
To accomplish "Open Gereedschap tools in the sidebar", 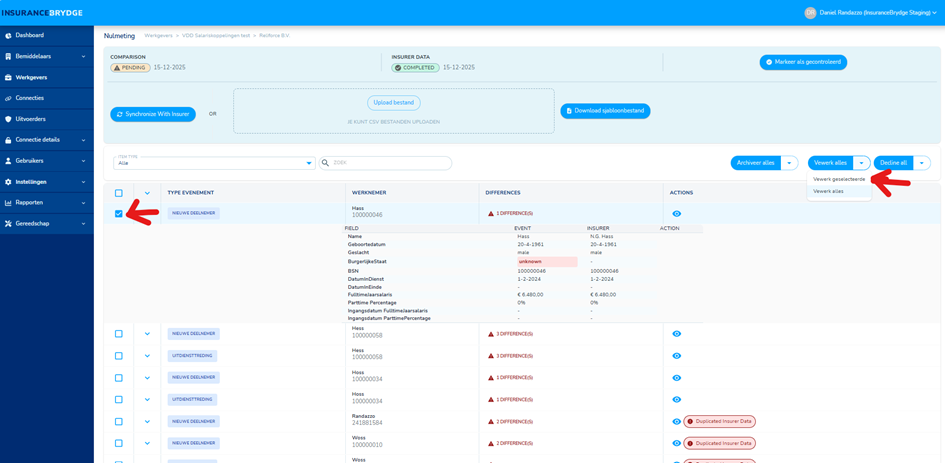I will point(8,224).
